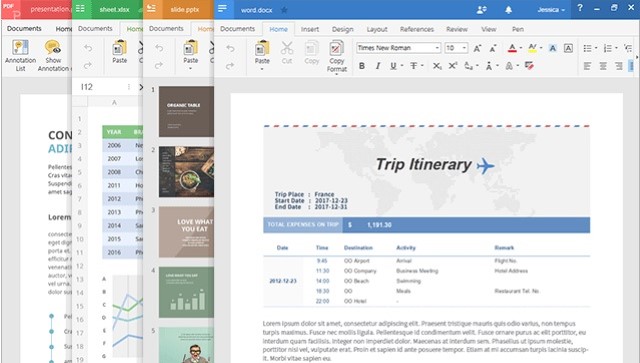Image resolution: width=640 pixels, height=363 pixels.
Task: Select slide 4 green chart thumbnail
Action: coord(186,292)
